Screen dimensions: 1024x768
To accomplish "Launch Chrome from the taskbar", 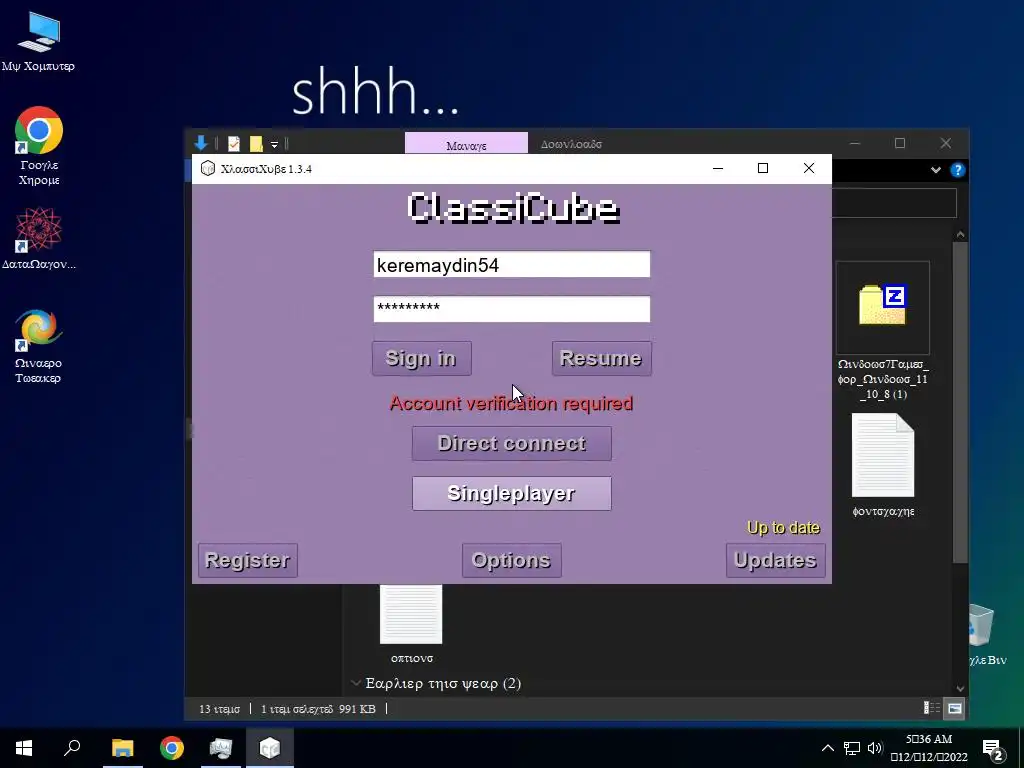I will tap(172, 748).
